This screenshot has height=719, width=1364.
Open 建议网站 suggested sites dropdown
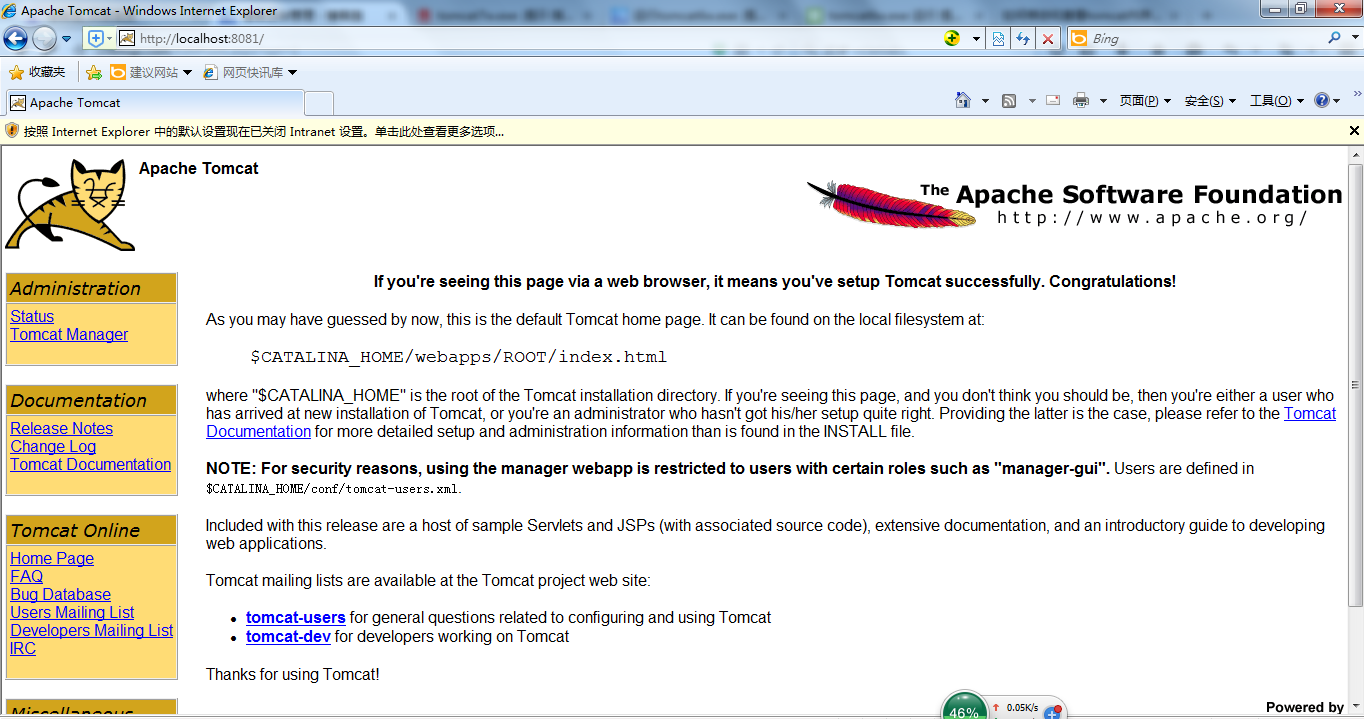150,72
